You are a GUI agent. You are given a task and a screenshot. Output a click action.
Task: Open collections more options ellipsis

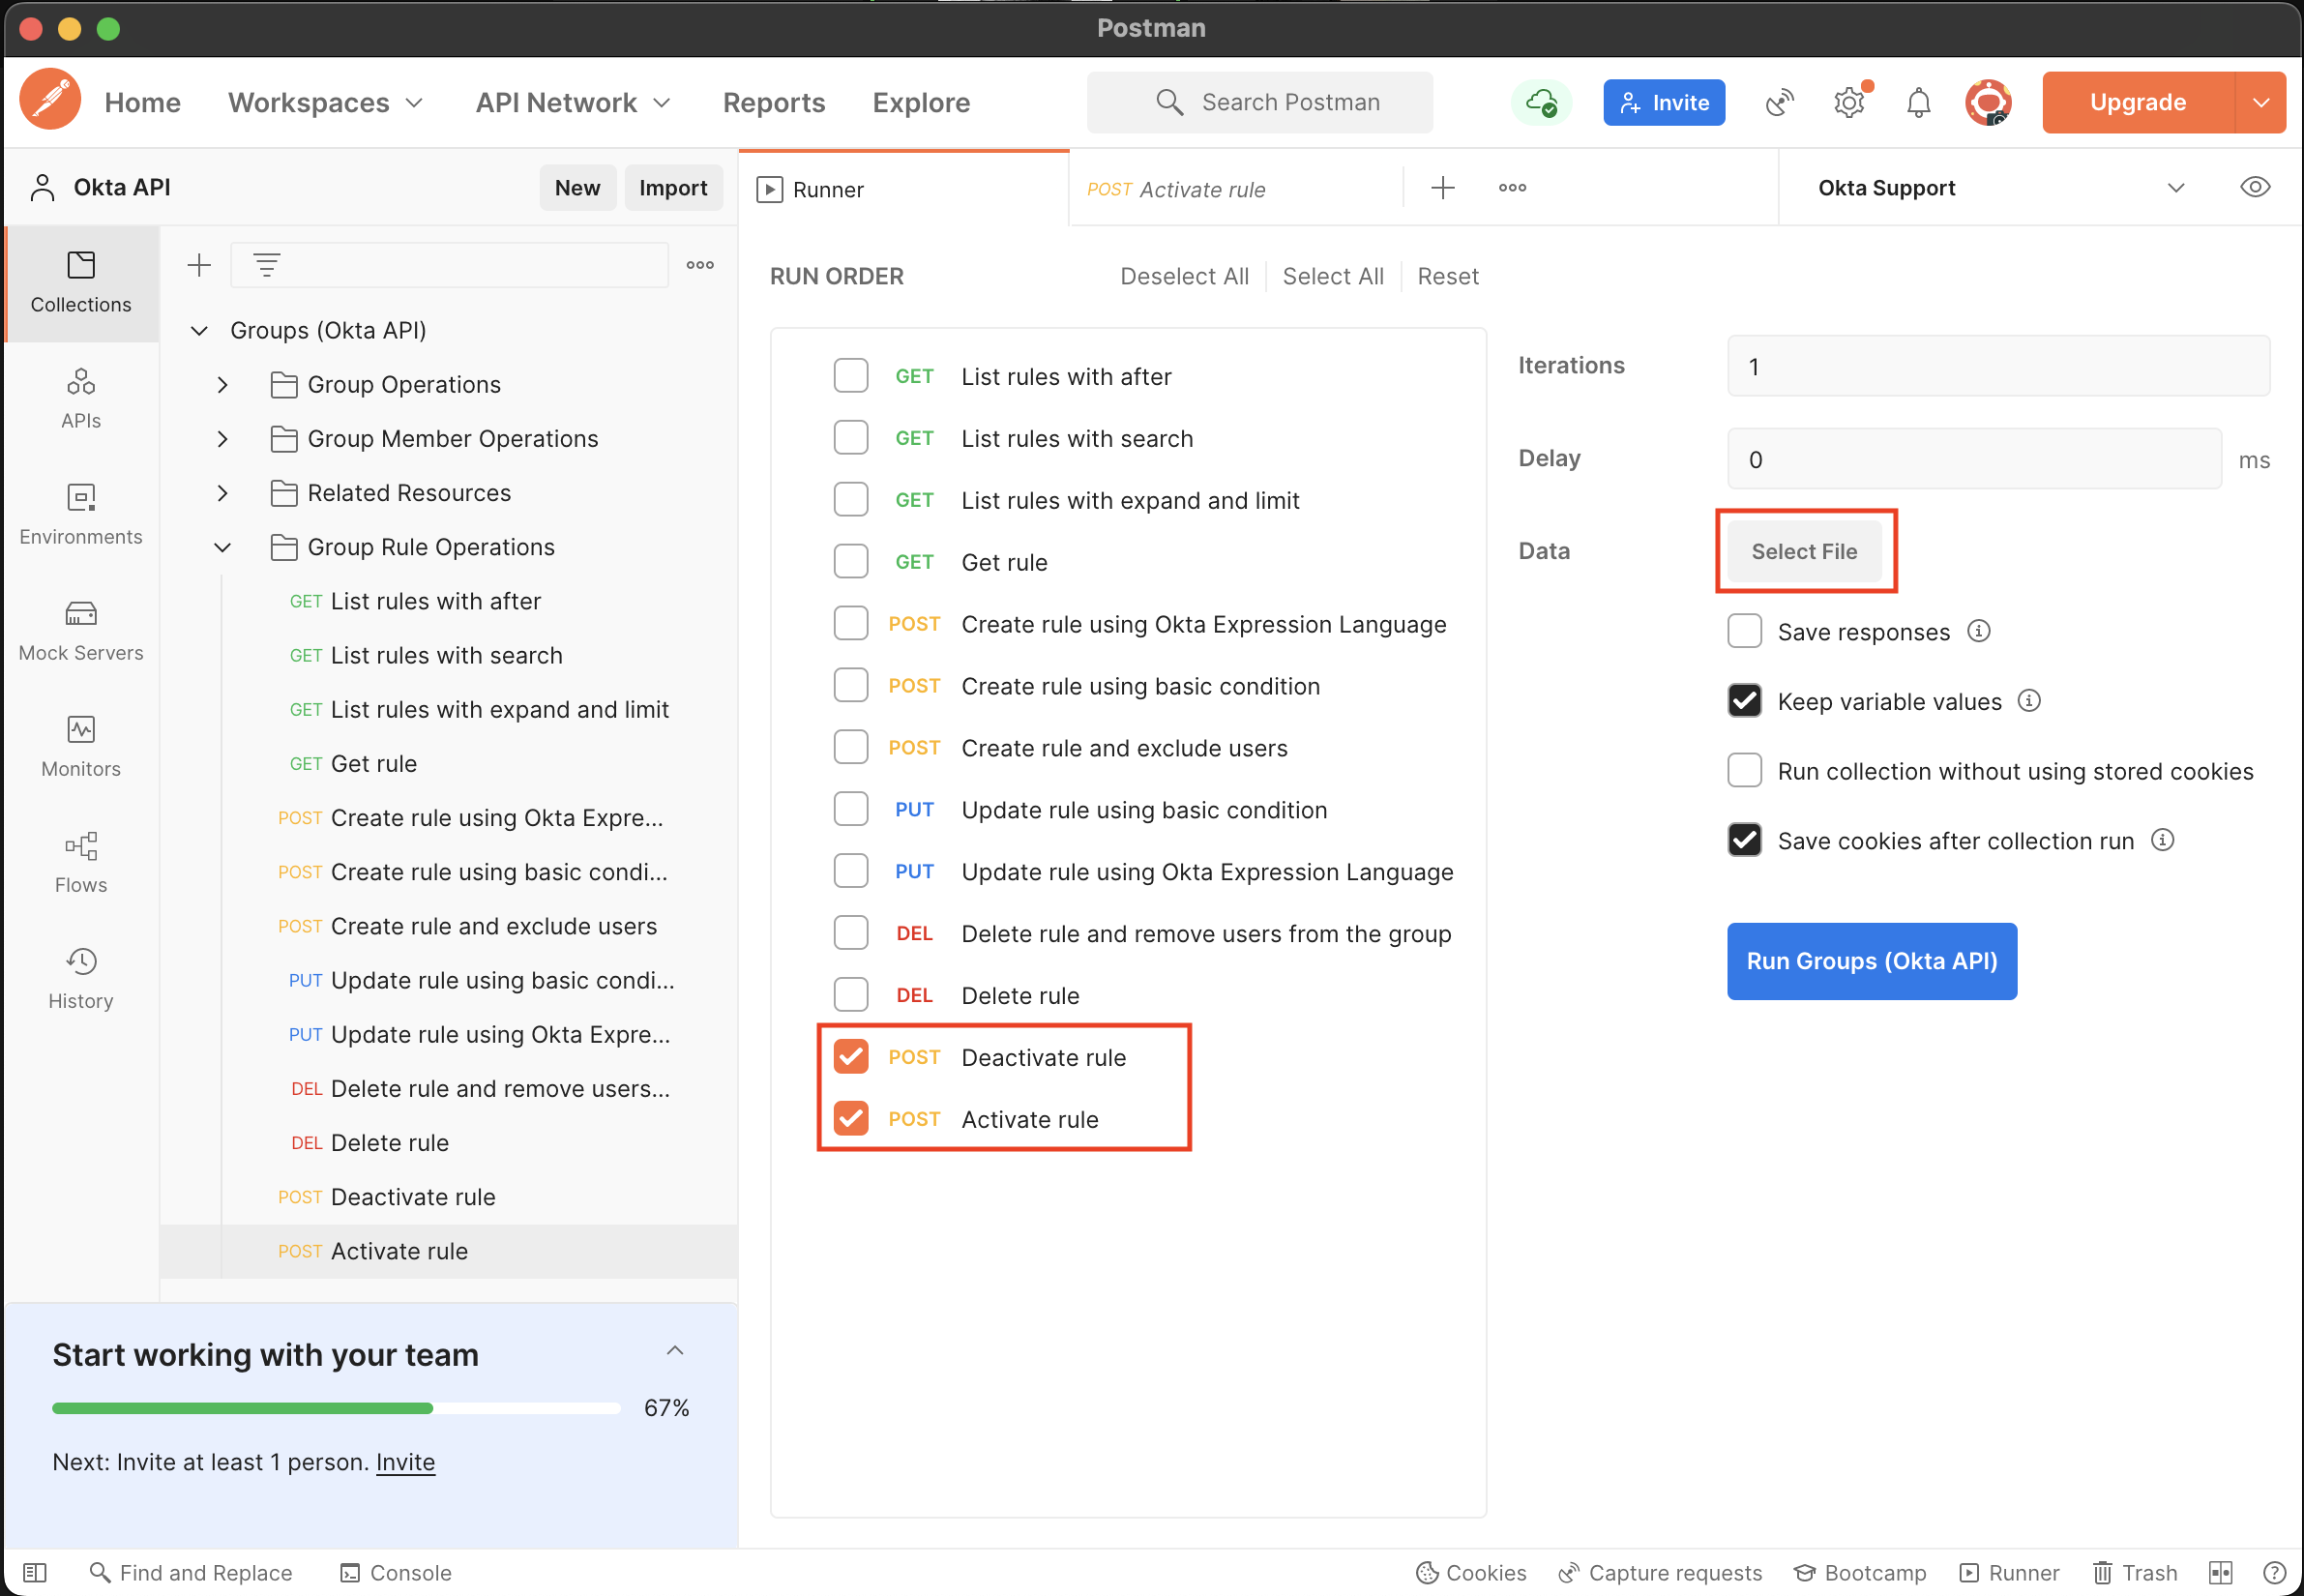(700, 265)
